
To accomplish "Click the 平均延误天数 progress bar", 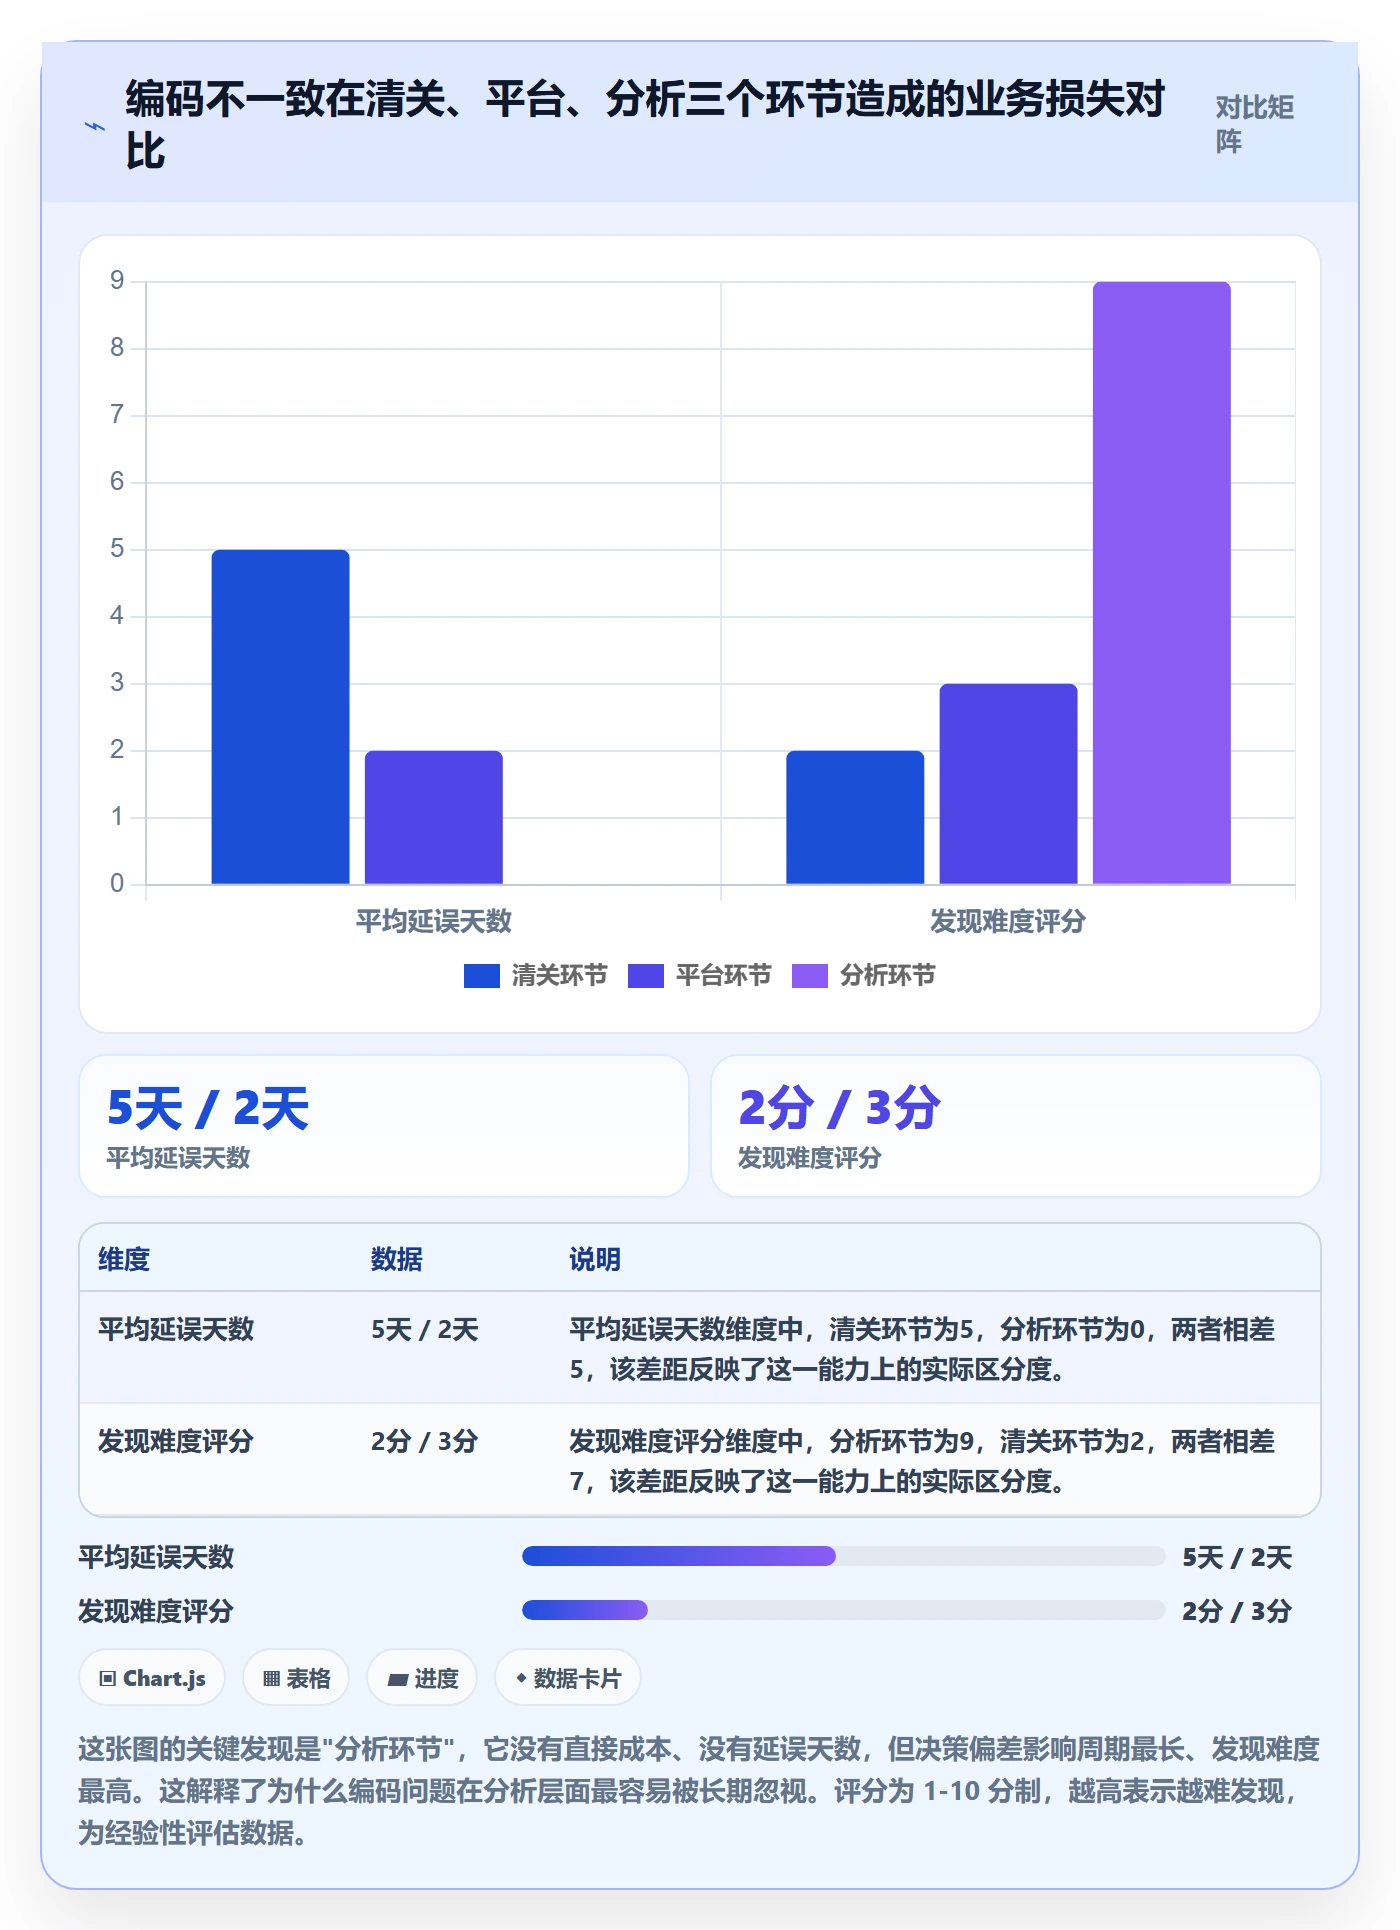I will [844, 1556].
